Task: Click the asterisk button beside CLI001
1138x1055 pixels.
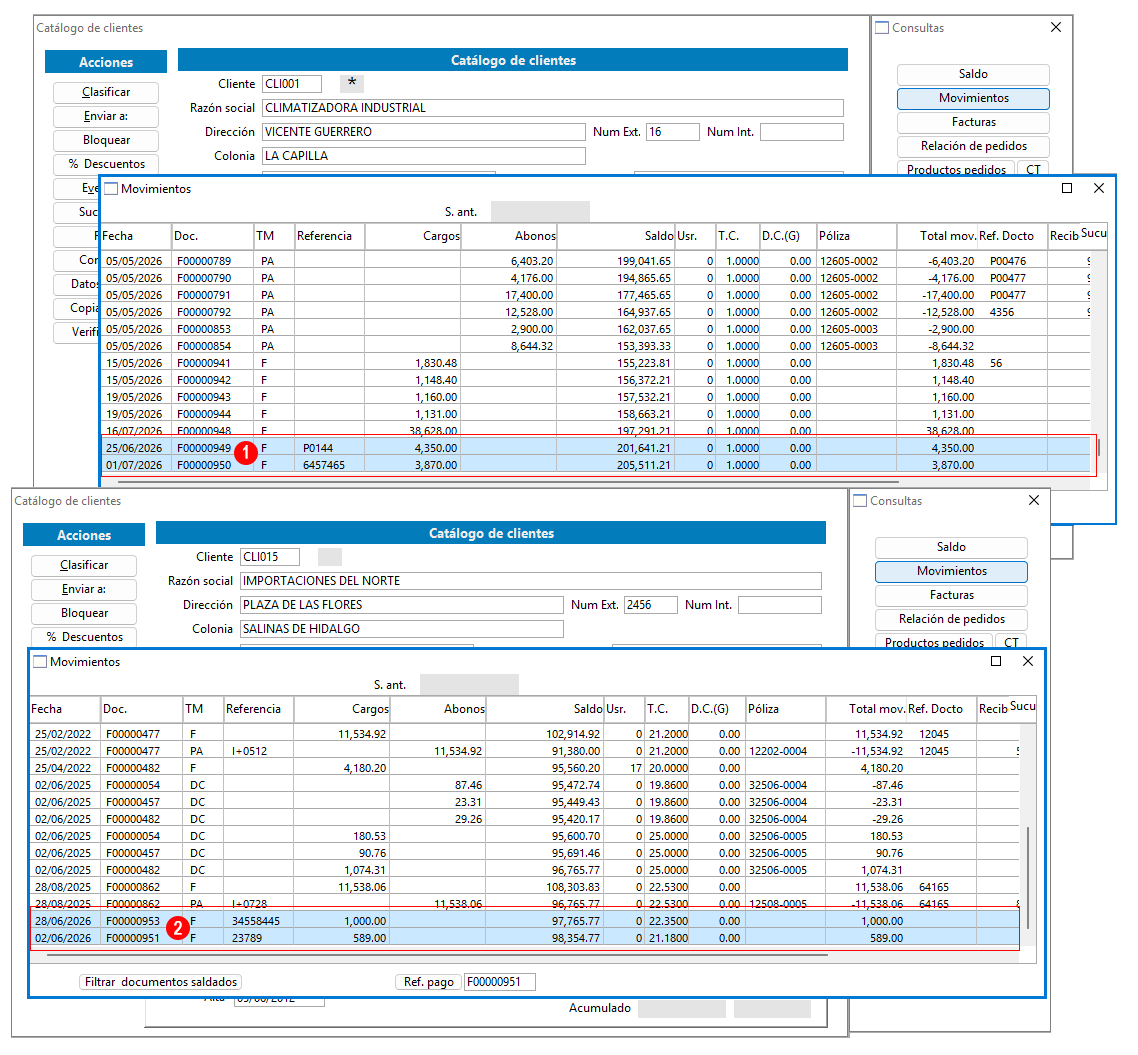Action: 352,83
